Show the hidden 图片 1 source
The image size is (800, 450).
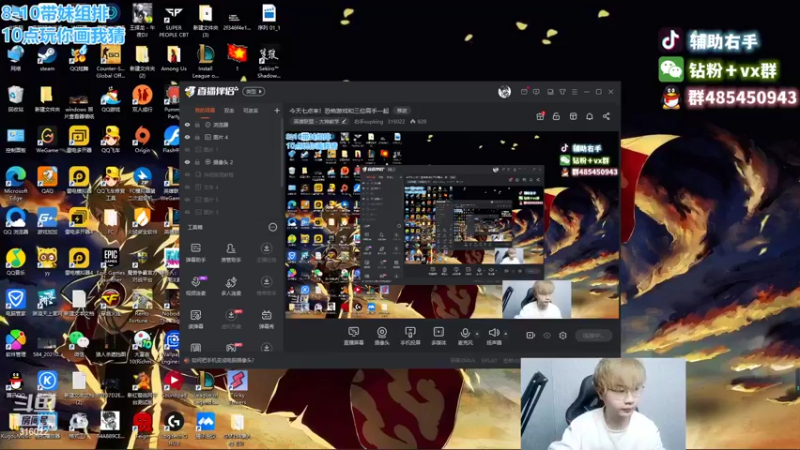187,149
